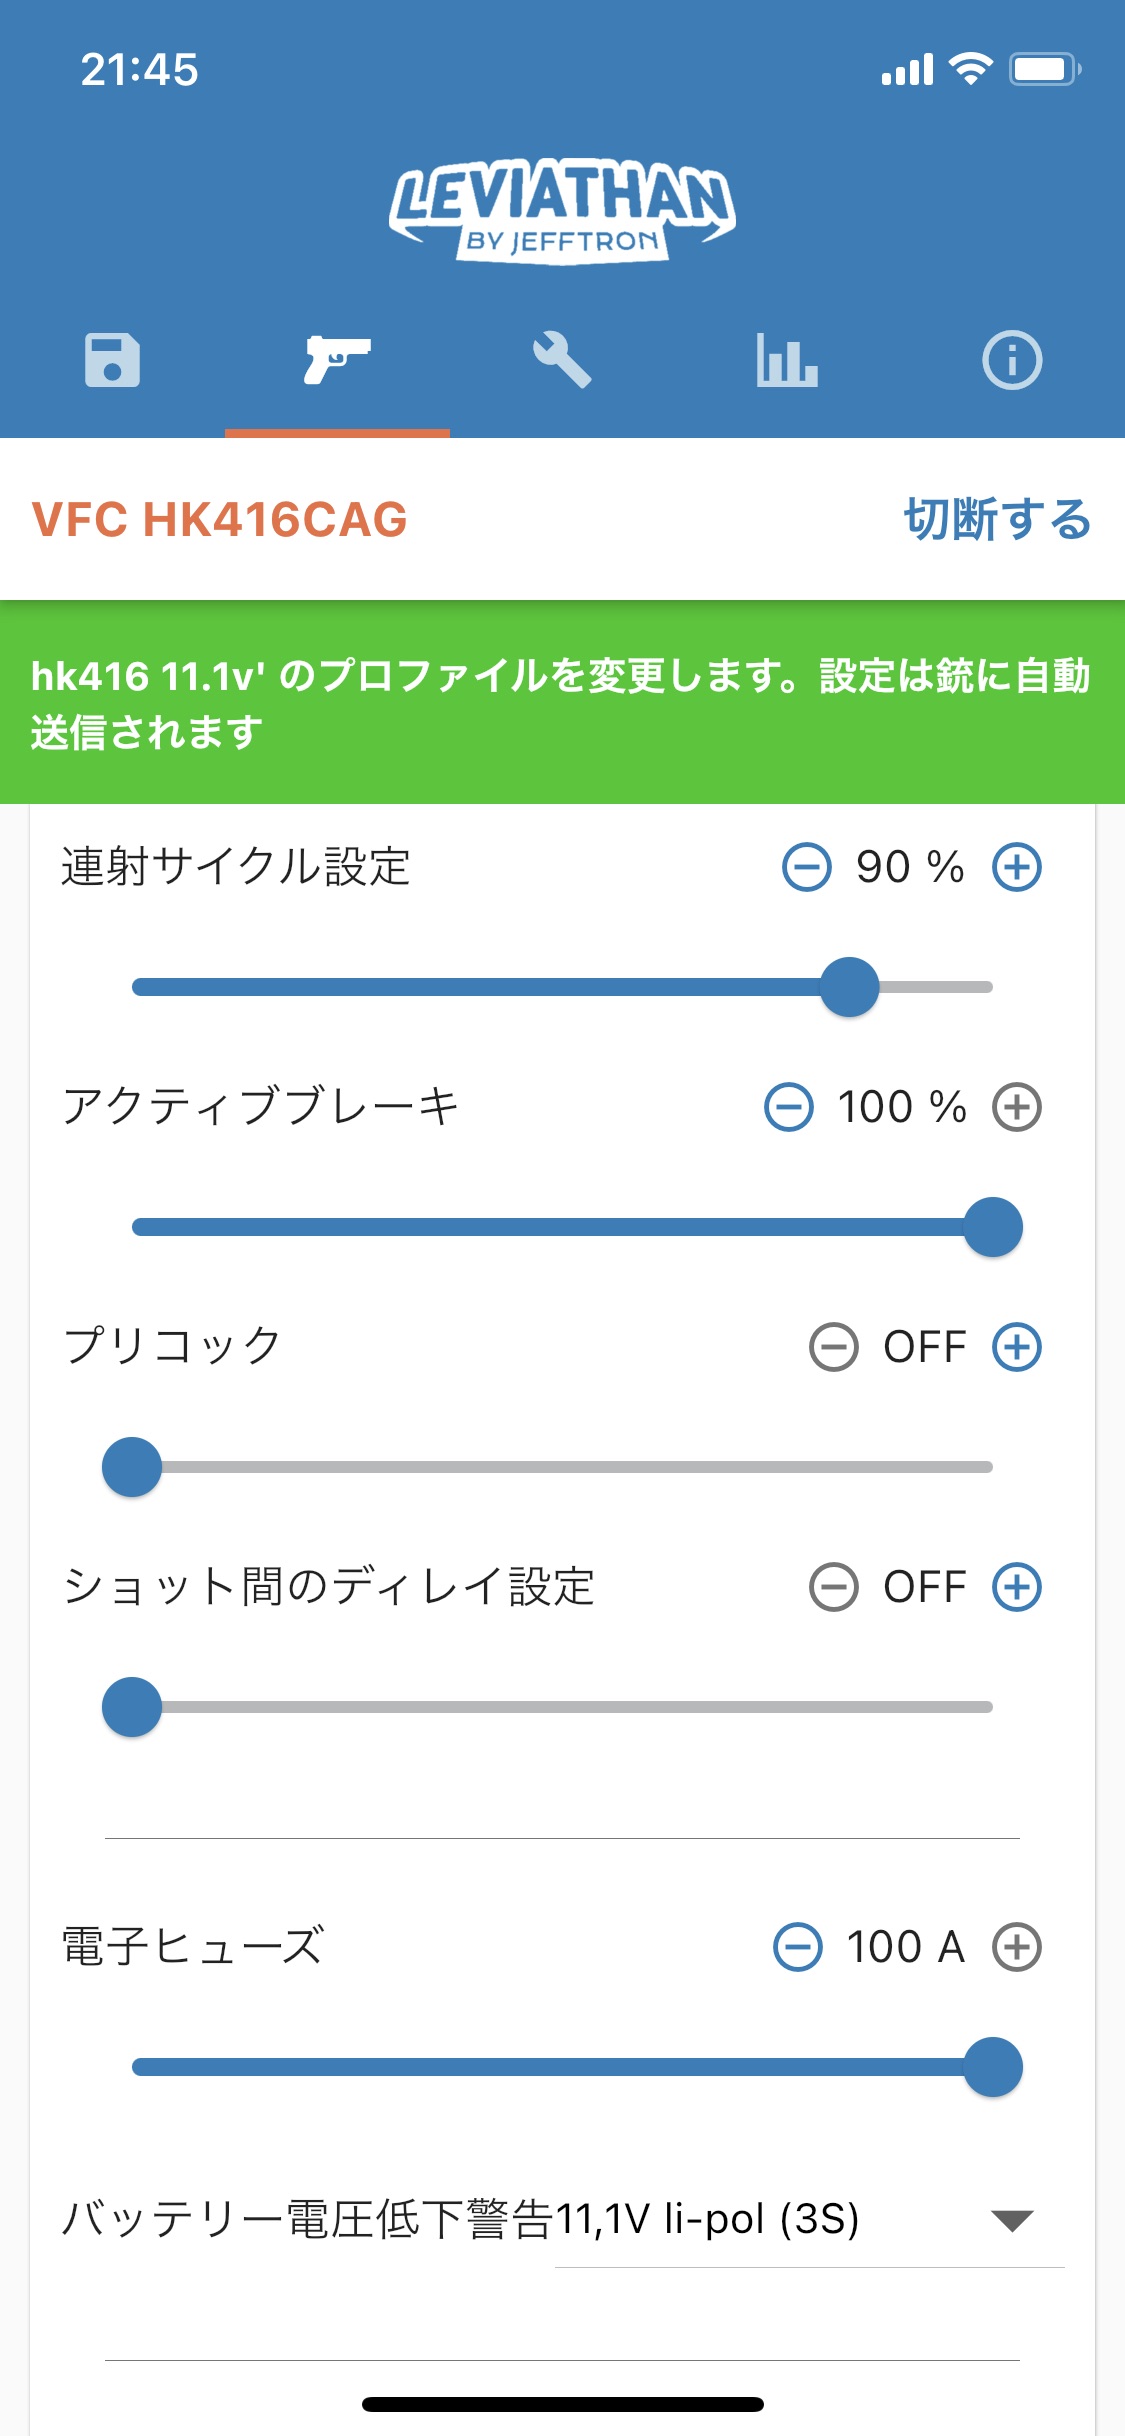
Task: Open the save profiles tab (floppy icon)
Action: [112, 360]
